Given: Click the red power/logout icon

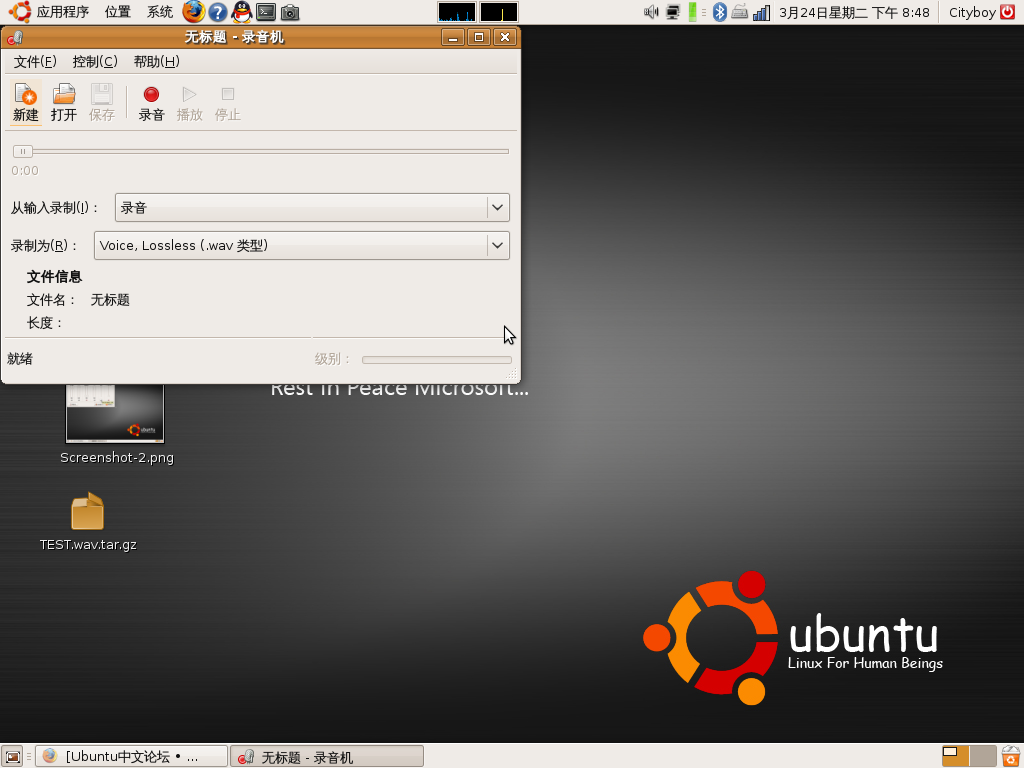Looking at the screenshot, I should pyautogui.click(x=1008, y=12).
